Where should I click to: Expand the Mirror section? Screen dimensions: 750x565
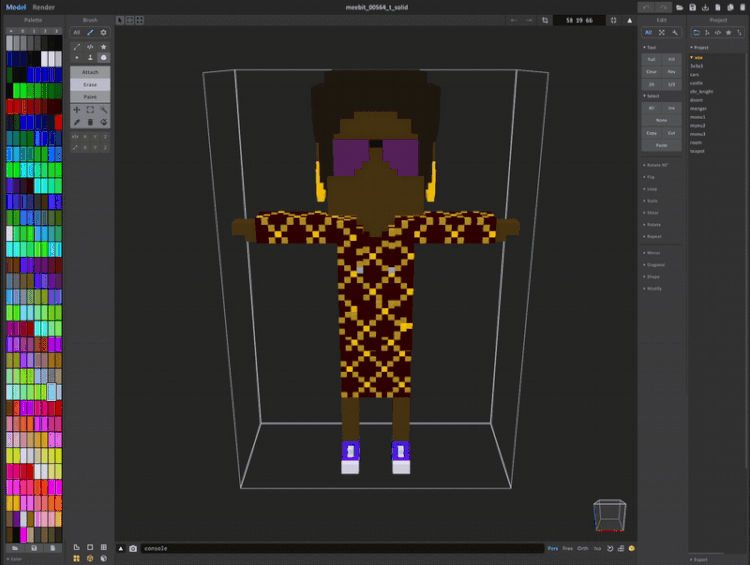[651, 253]
